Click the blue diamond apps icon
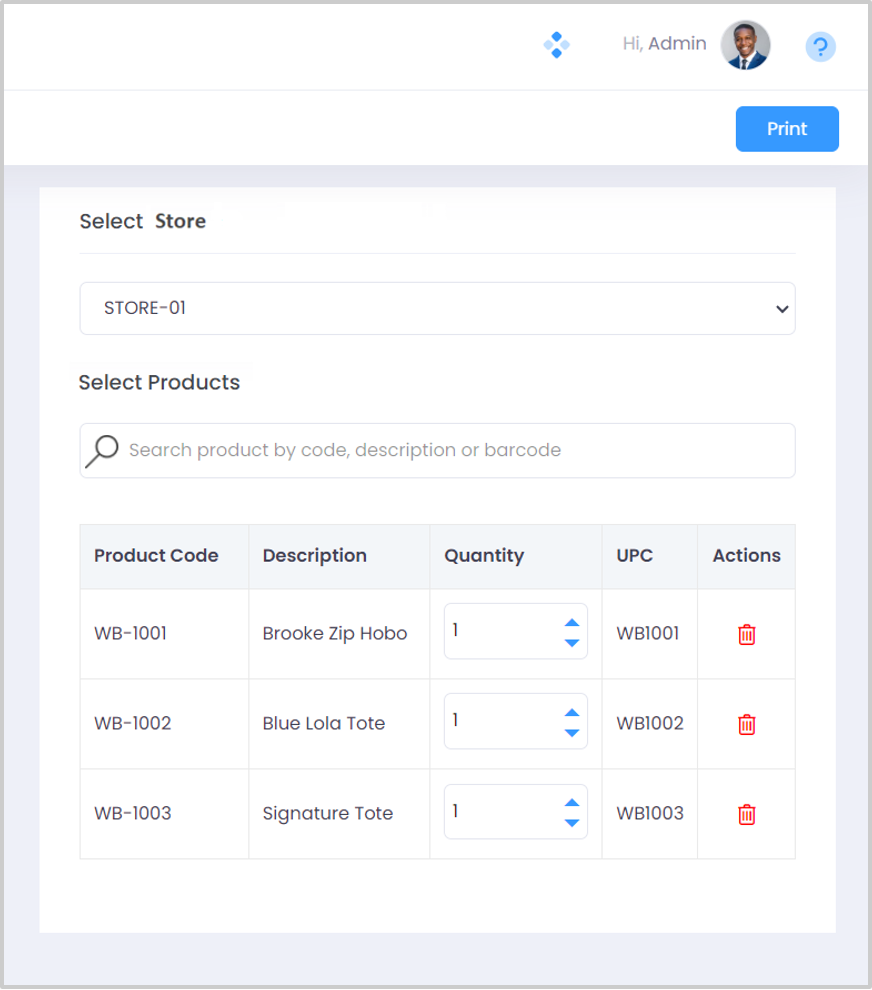The image size is (872, 990). [556, 45]
